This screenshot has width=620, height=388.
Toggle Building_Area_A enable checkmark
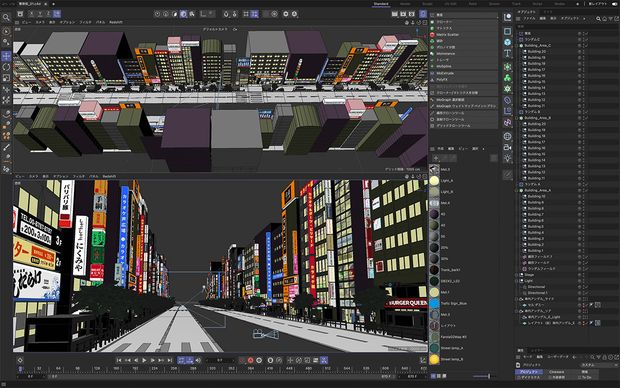tap(586, 190)
